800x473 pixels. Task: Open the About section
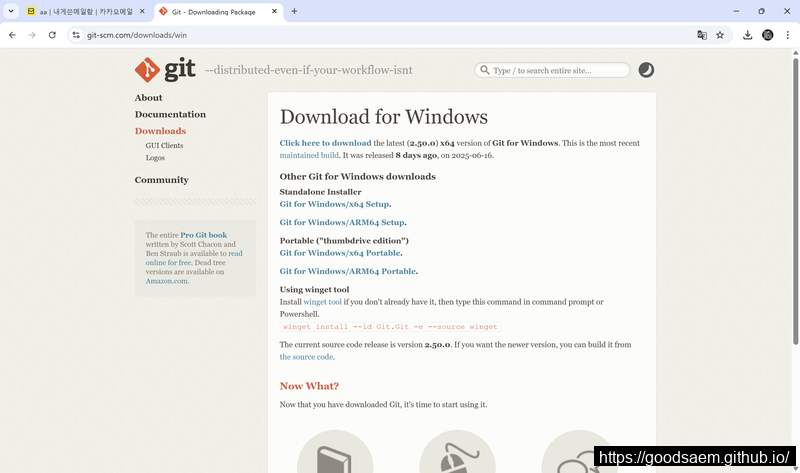pos(148,97)
